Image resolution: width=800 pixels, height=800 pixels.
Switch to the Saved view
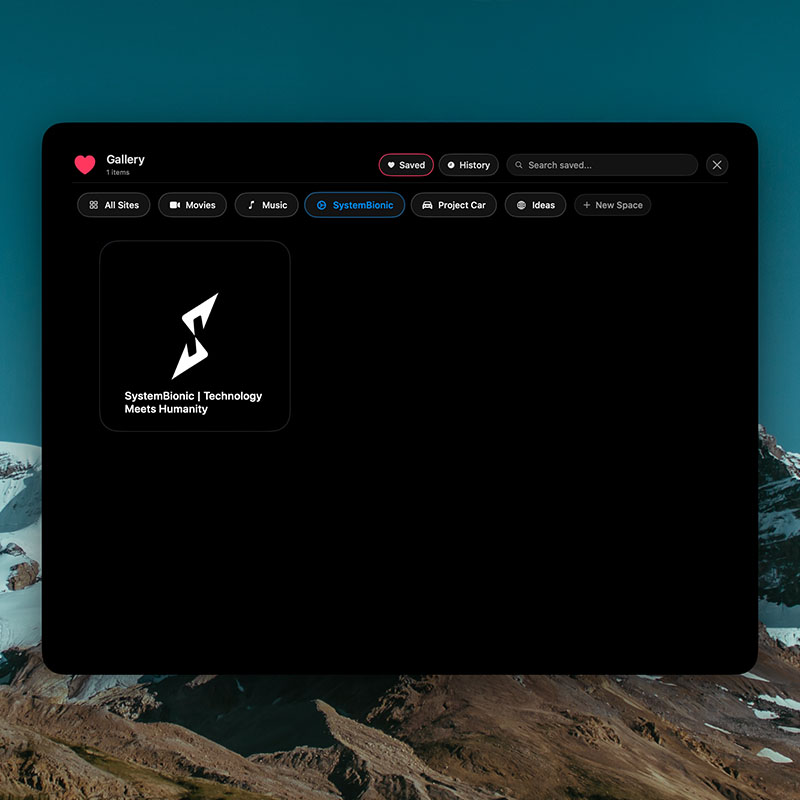pyautogui.click(x=406, y=165)
